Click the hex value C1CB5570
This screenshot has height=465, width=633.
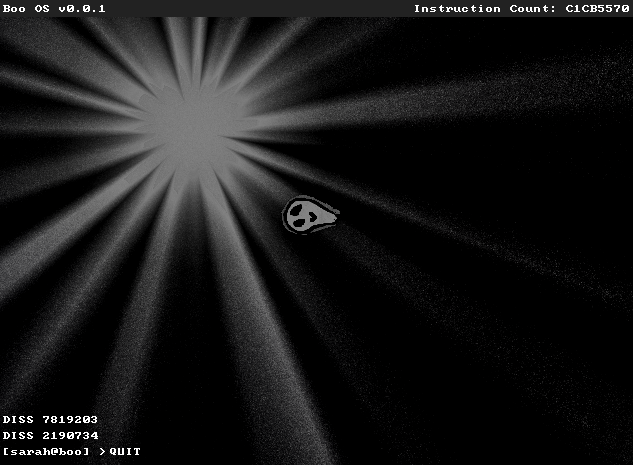(x=597, y=8)
